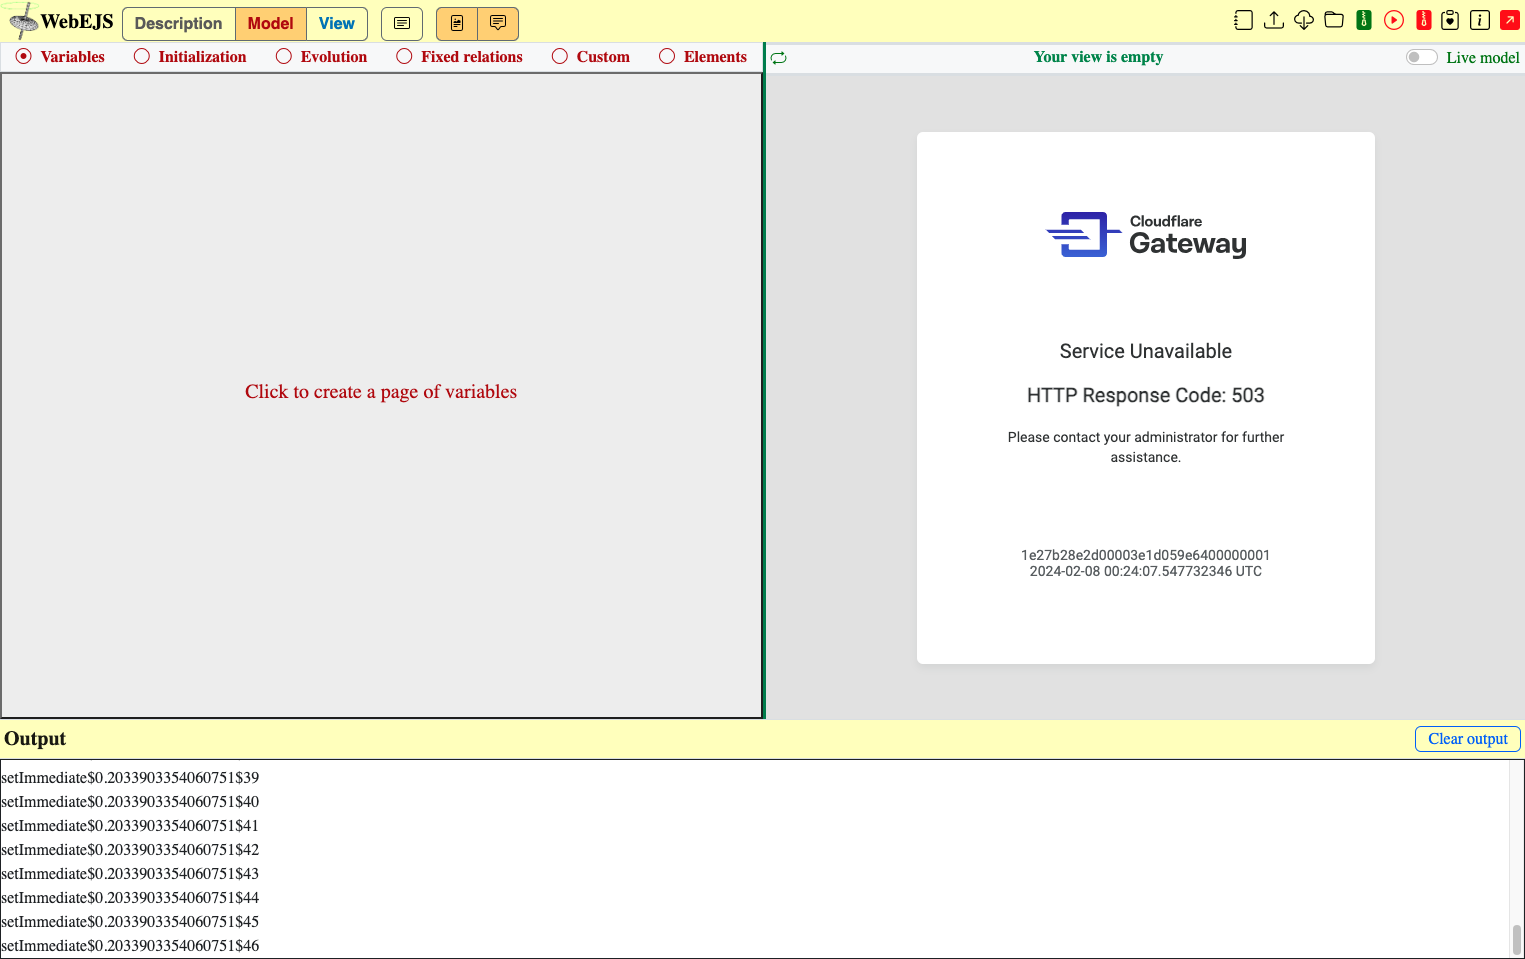Click the folder icon in toolbar
The image size is (1525, 959).
click(1334, 20)
